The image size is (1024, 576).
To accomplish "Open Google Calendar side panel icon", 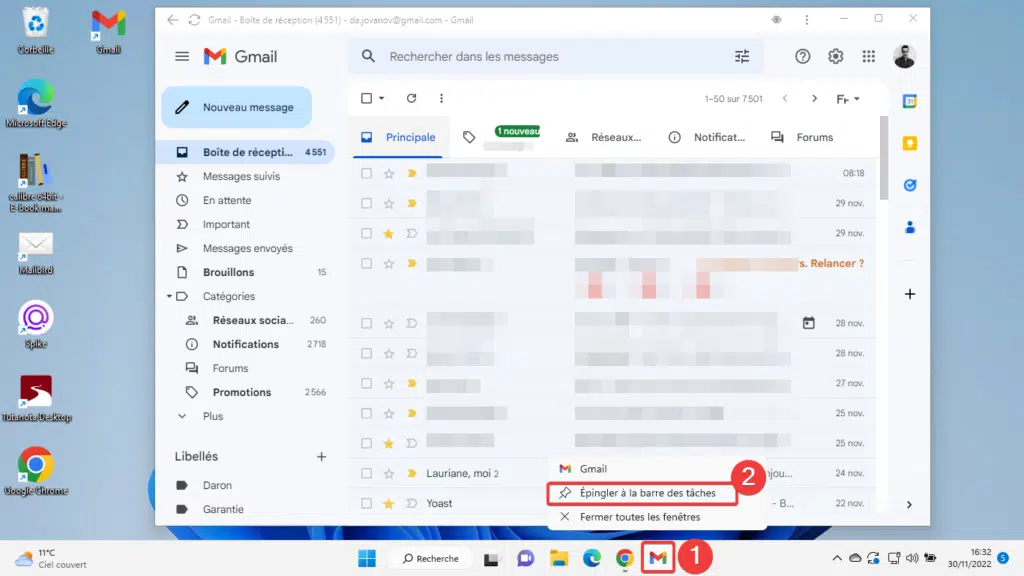I will [x=910, y=101].
